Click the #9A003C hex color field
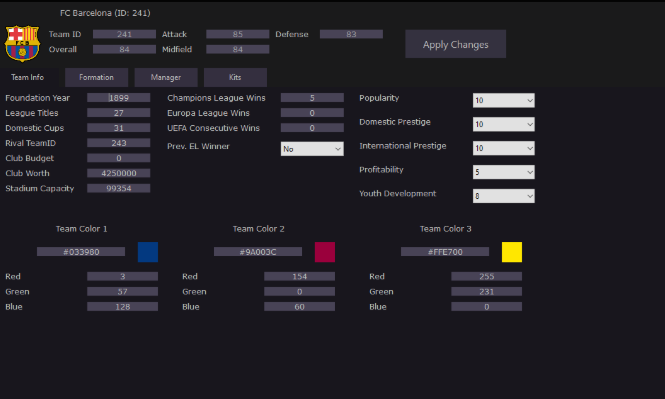Viewport: 665px width, 399px height. [258, 252]
